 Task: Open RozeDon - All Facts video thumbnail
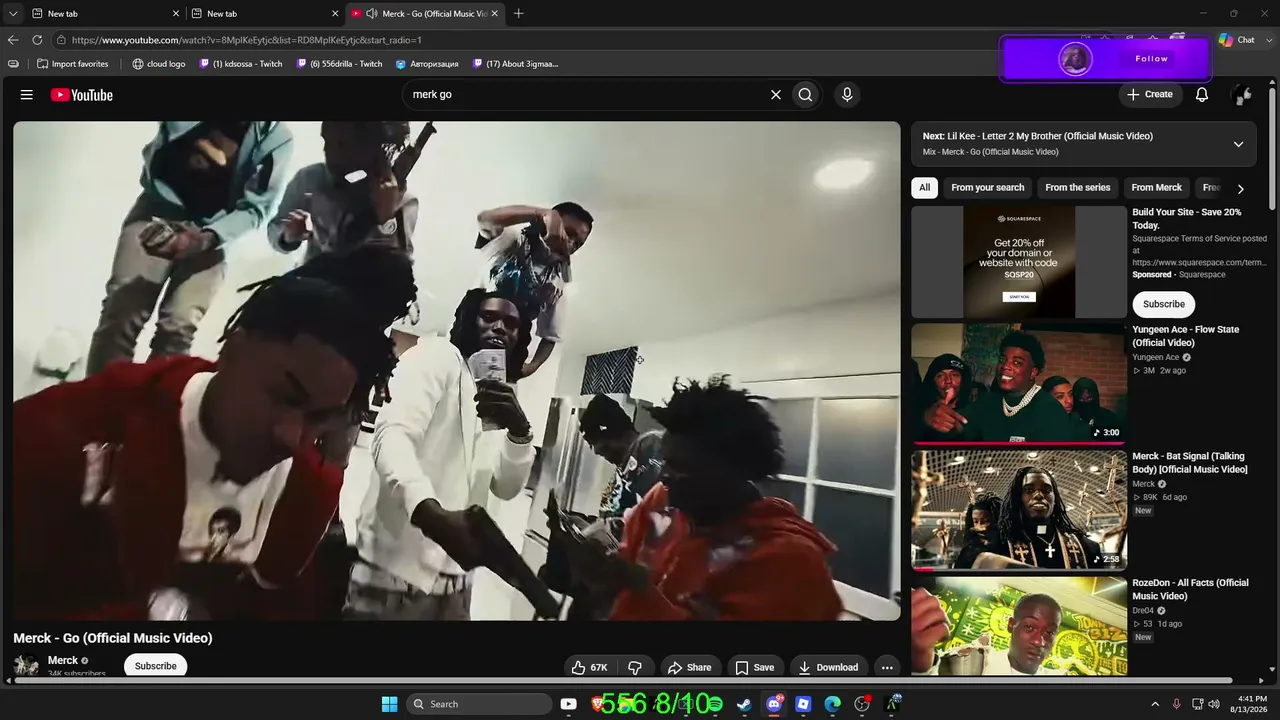1019,626
